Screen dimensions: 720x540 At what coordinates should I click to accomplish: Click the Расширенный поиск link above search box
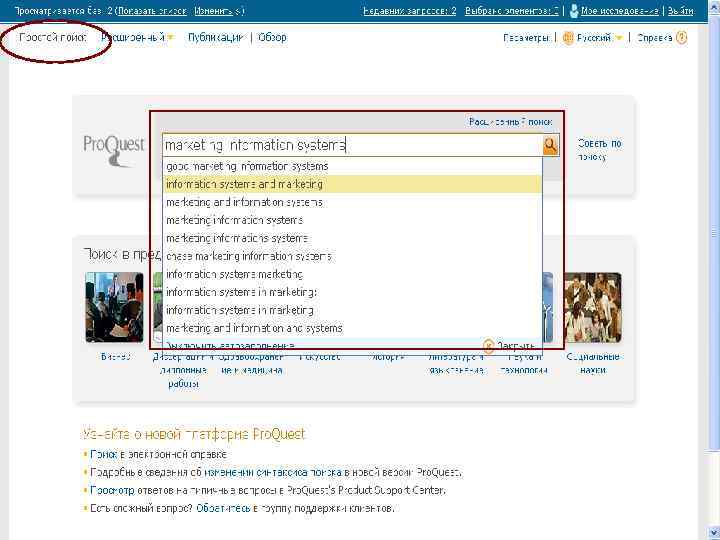click(510, 122)
